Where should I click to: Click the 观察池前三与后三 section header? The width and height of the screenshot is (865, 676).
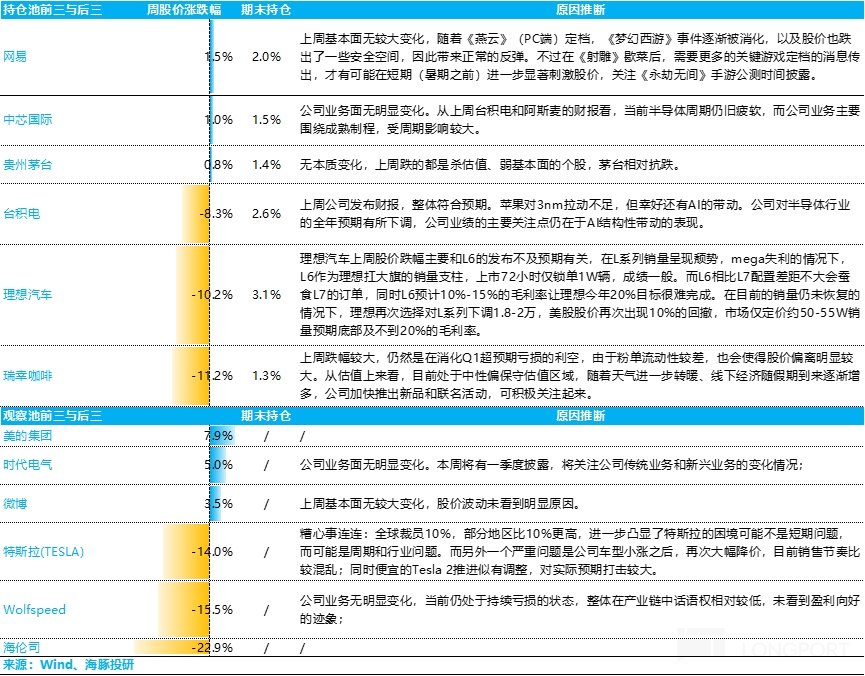pos(53,416)
